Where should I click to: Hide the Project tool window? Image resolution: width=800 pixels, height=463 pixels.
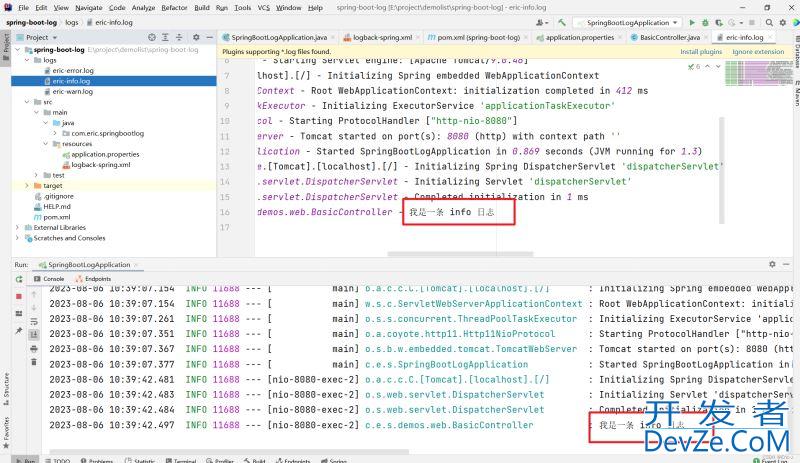(209, 37)
